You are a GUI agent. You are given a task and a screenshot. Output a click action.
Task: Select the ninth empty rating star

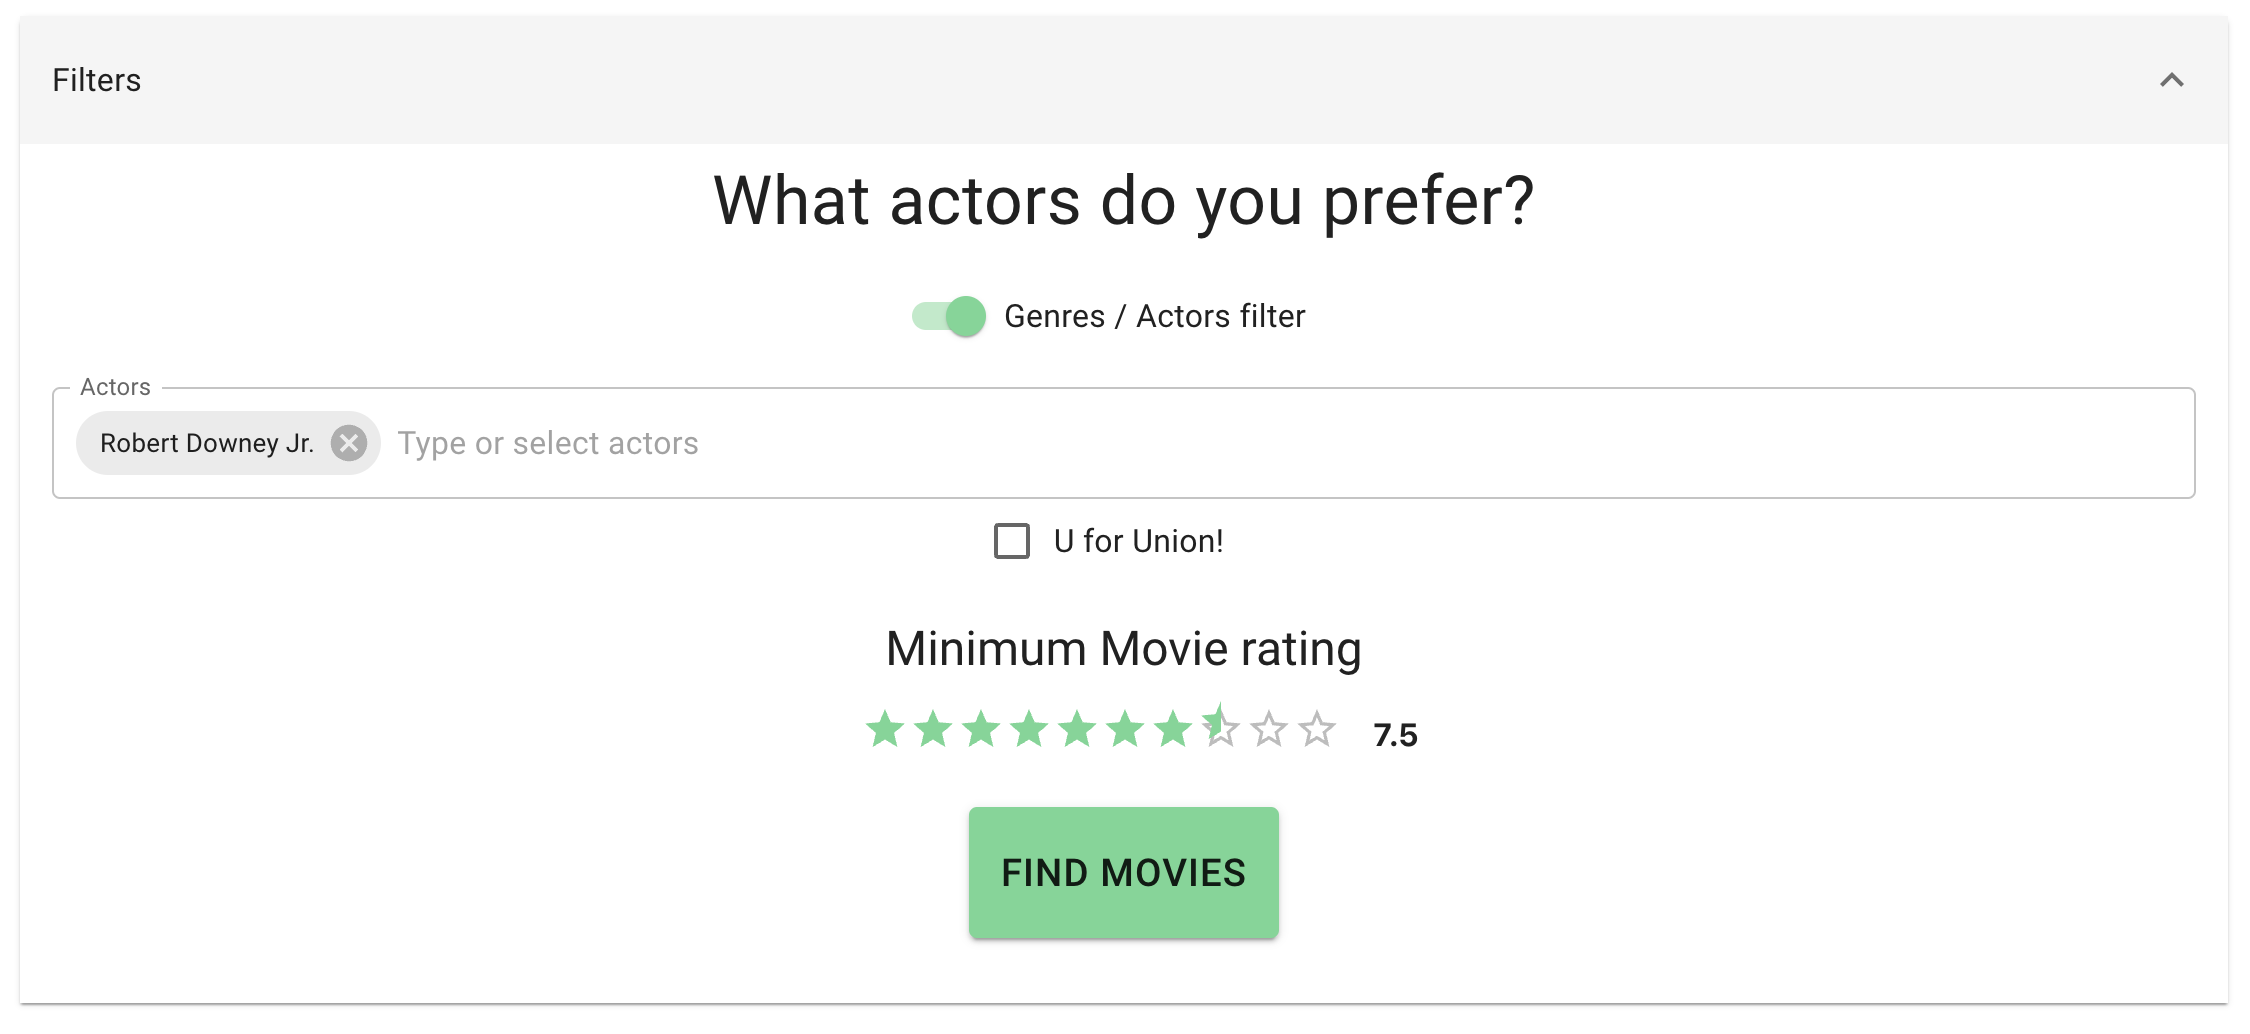point(1269,729)
